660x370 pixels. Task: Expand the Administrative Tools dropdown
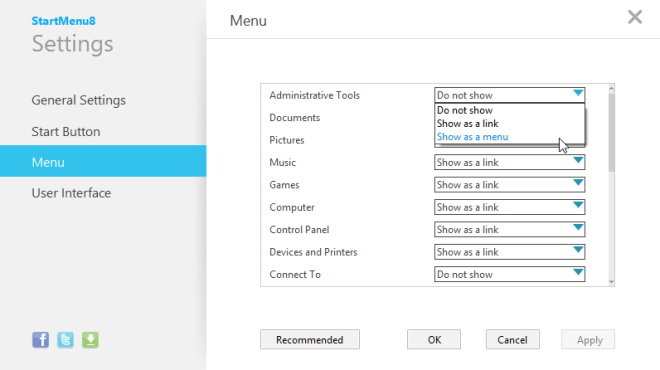coord(509,95)
